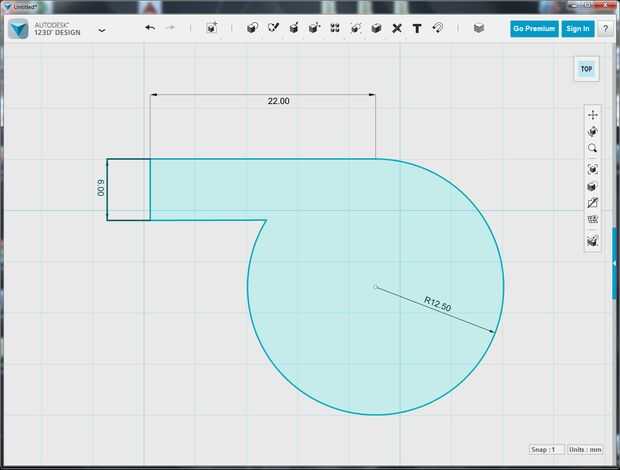Click the R12.50 radius dimension

coord(437,304)
